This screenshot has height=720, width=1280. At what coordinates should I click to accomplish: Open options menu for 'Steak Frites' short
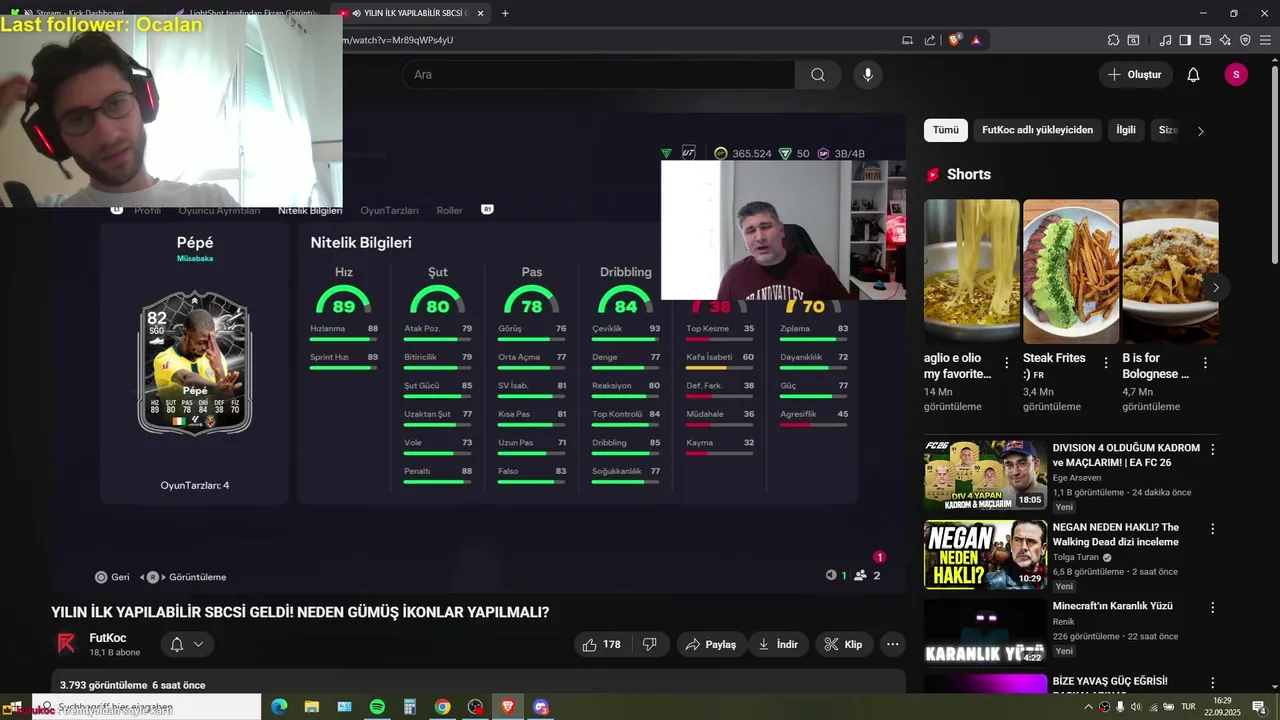(x=1106, y=363)
